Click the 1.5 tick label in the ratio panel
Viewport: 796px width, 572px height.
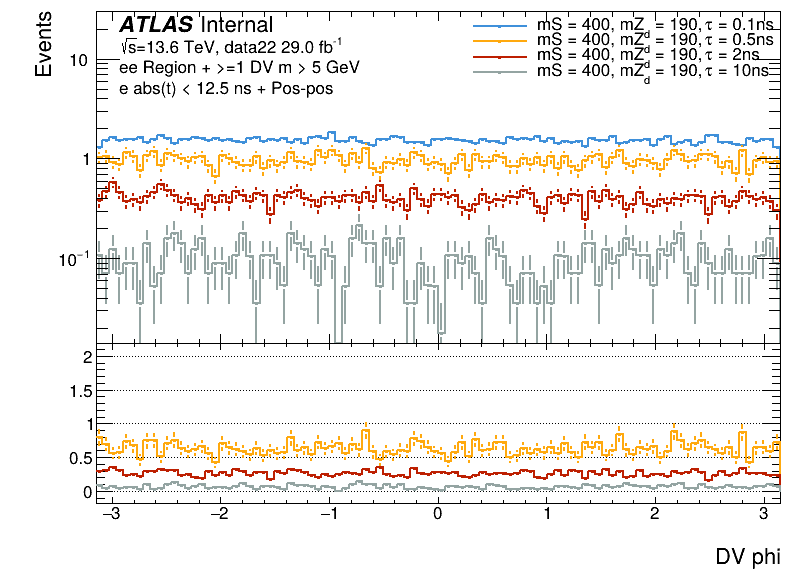79,390
